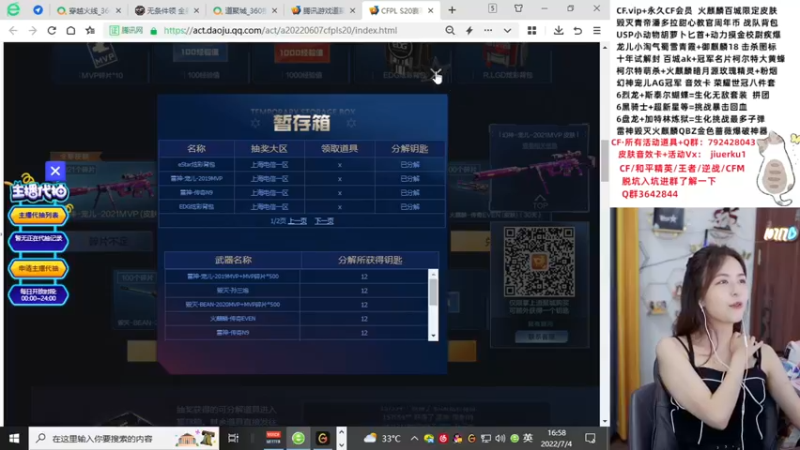Click the TOP back-to-top arrow
Viewport: 800px width, 450px height.
[540, 202]
